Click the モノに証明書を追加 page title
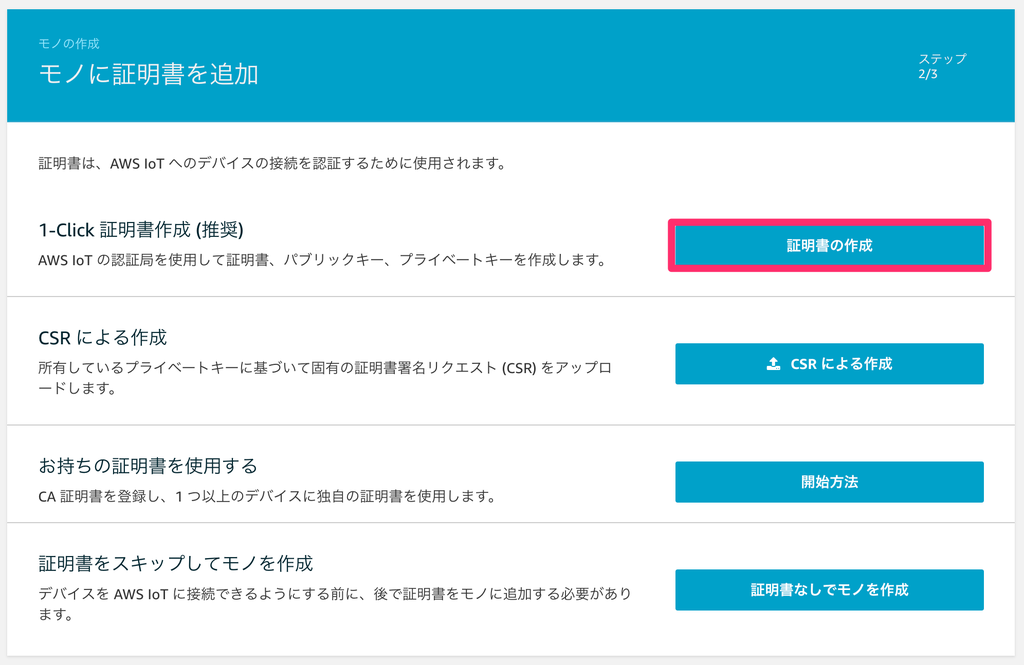1024x665 pixels. 148,74
